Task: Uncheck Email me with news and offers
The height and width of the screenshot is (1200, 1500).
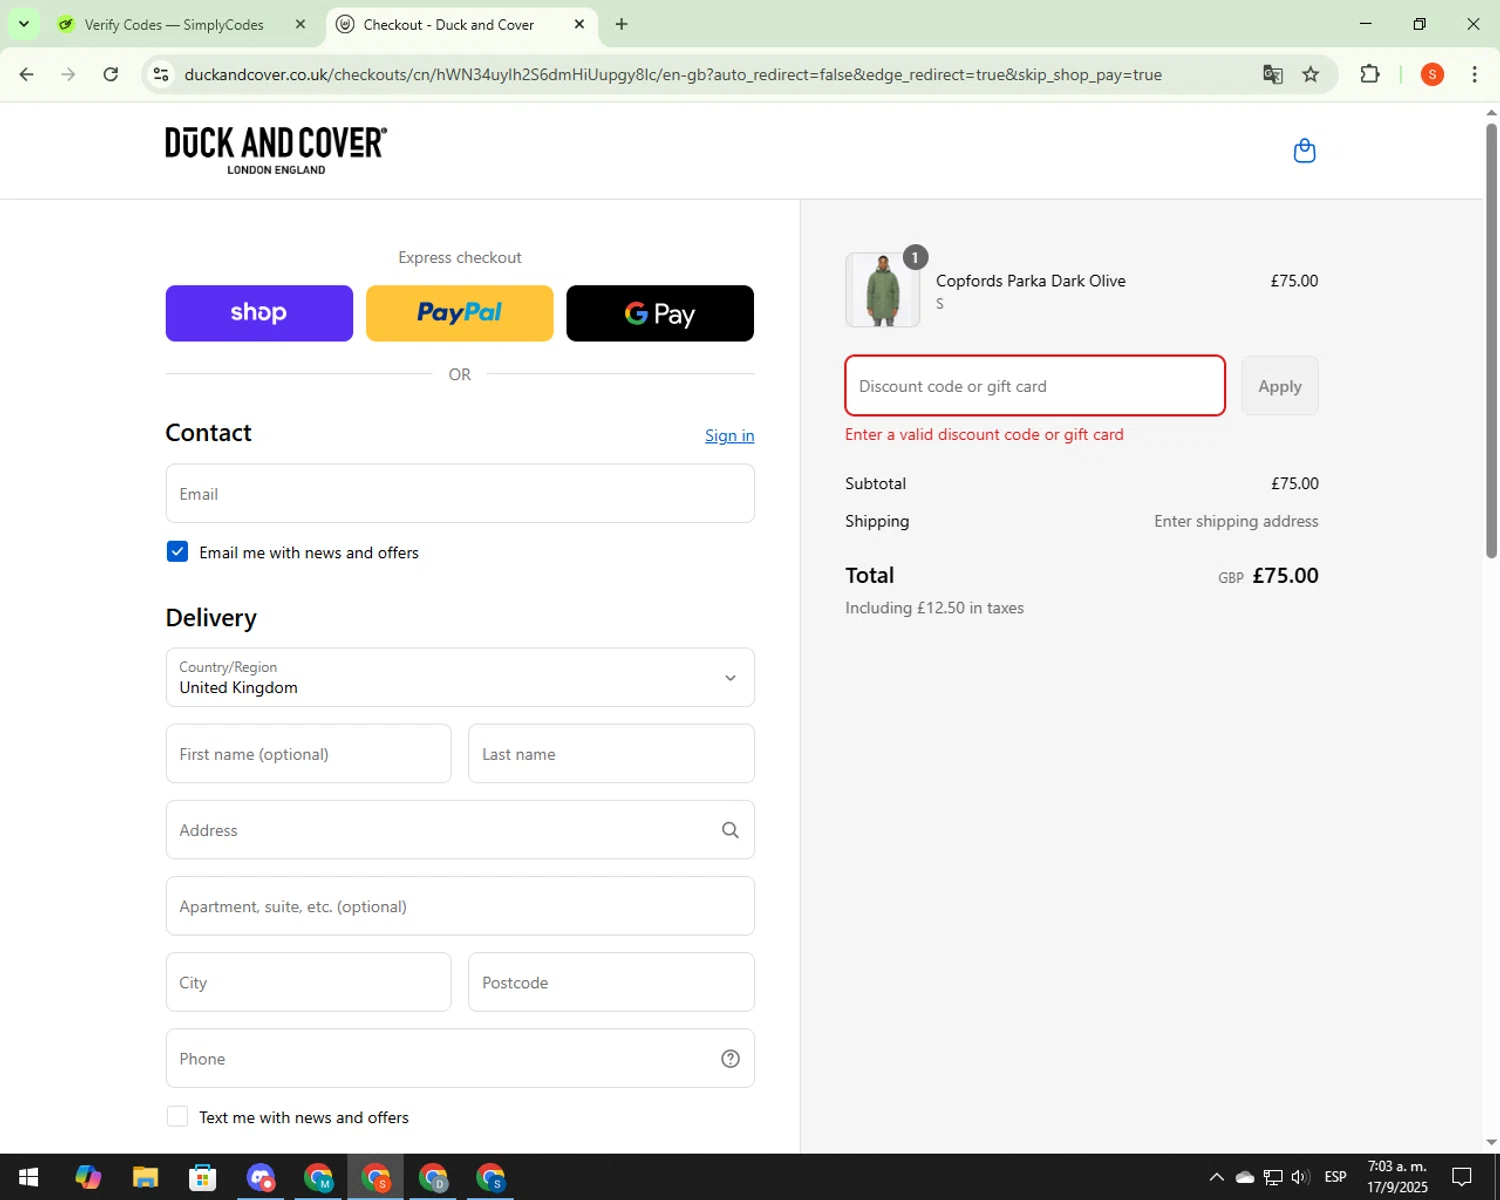Action: 177,552
